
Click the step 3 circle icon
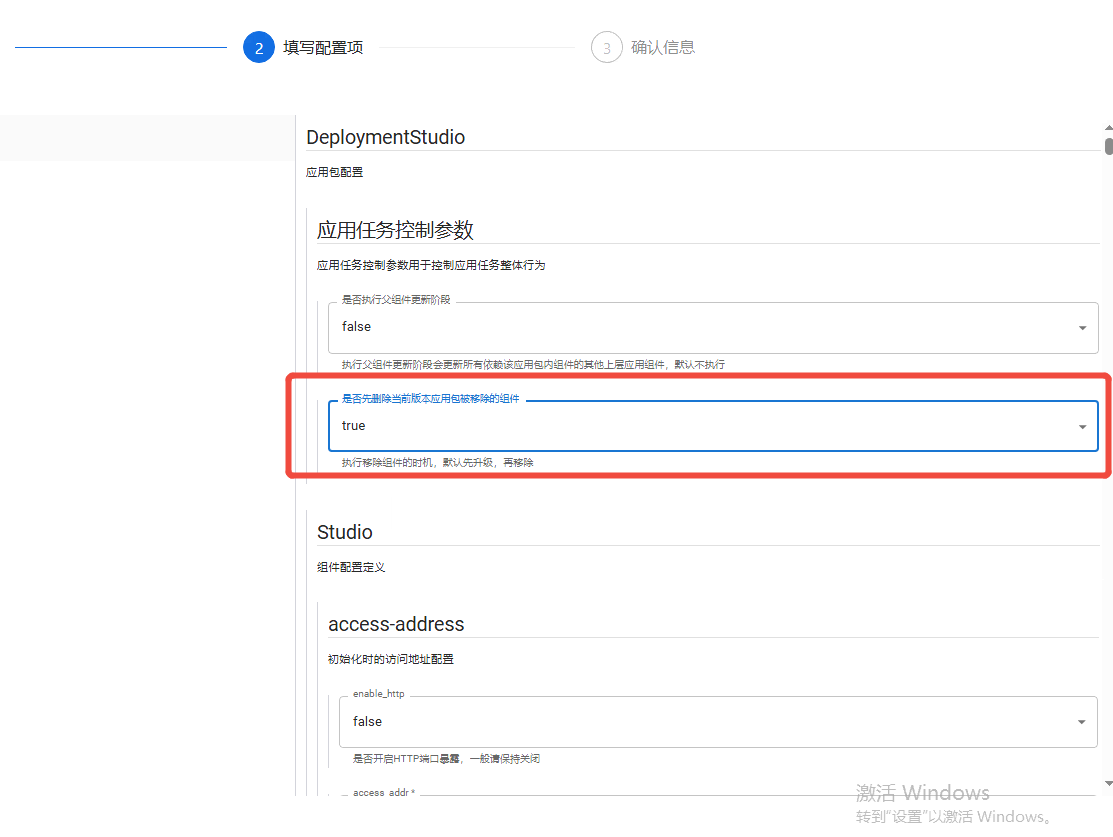(x=606, y=48)
